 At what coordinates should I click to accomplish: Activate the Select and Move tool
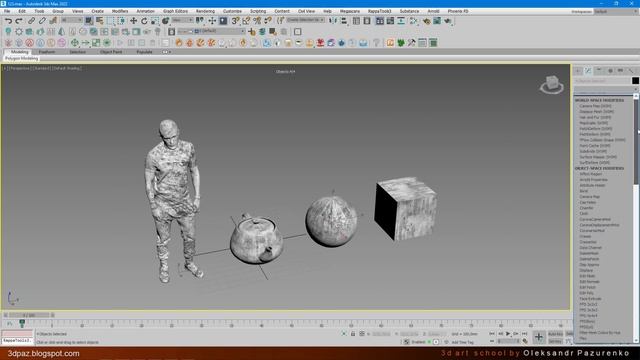coord(133,20)
